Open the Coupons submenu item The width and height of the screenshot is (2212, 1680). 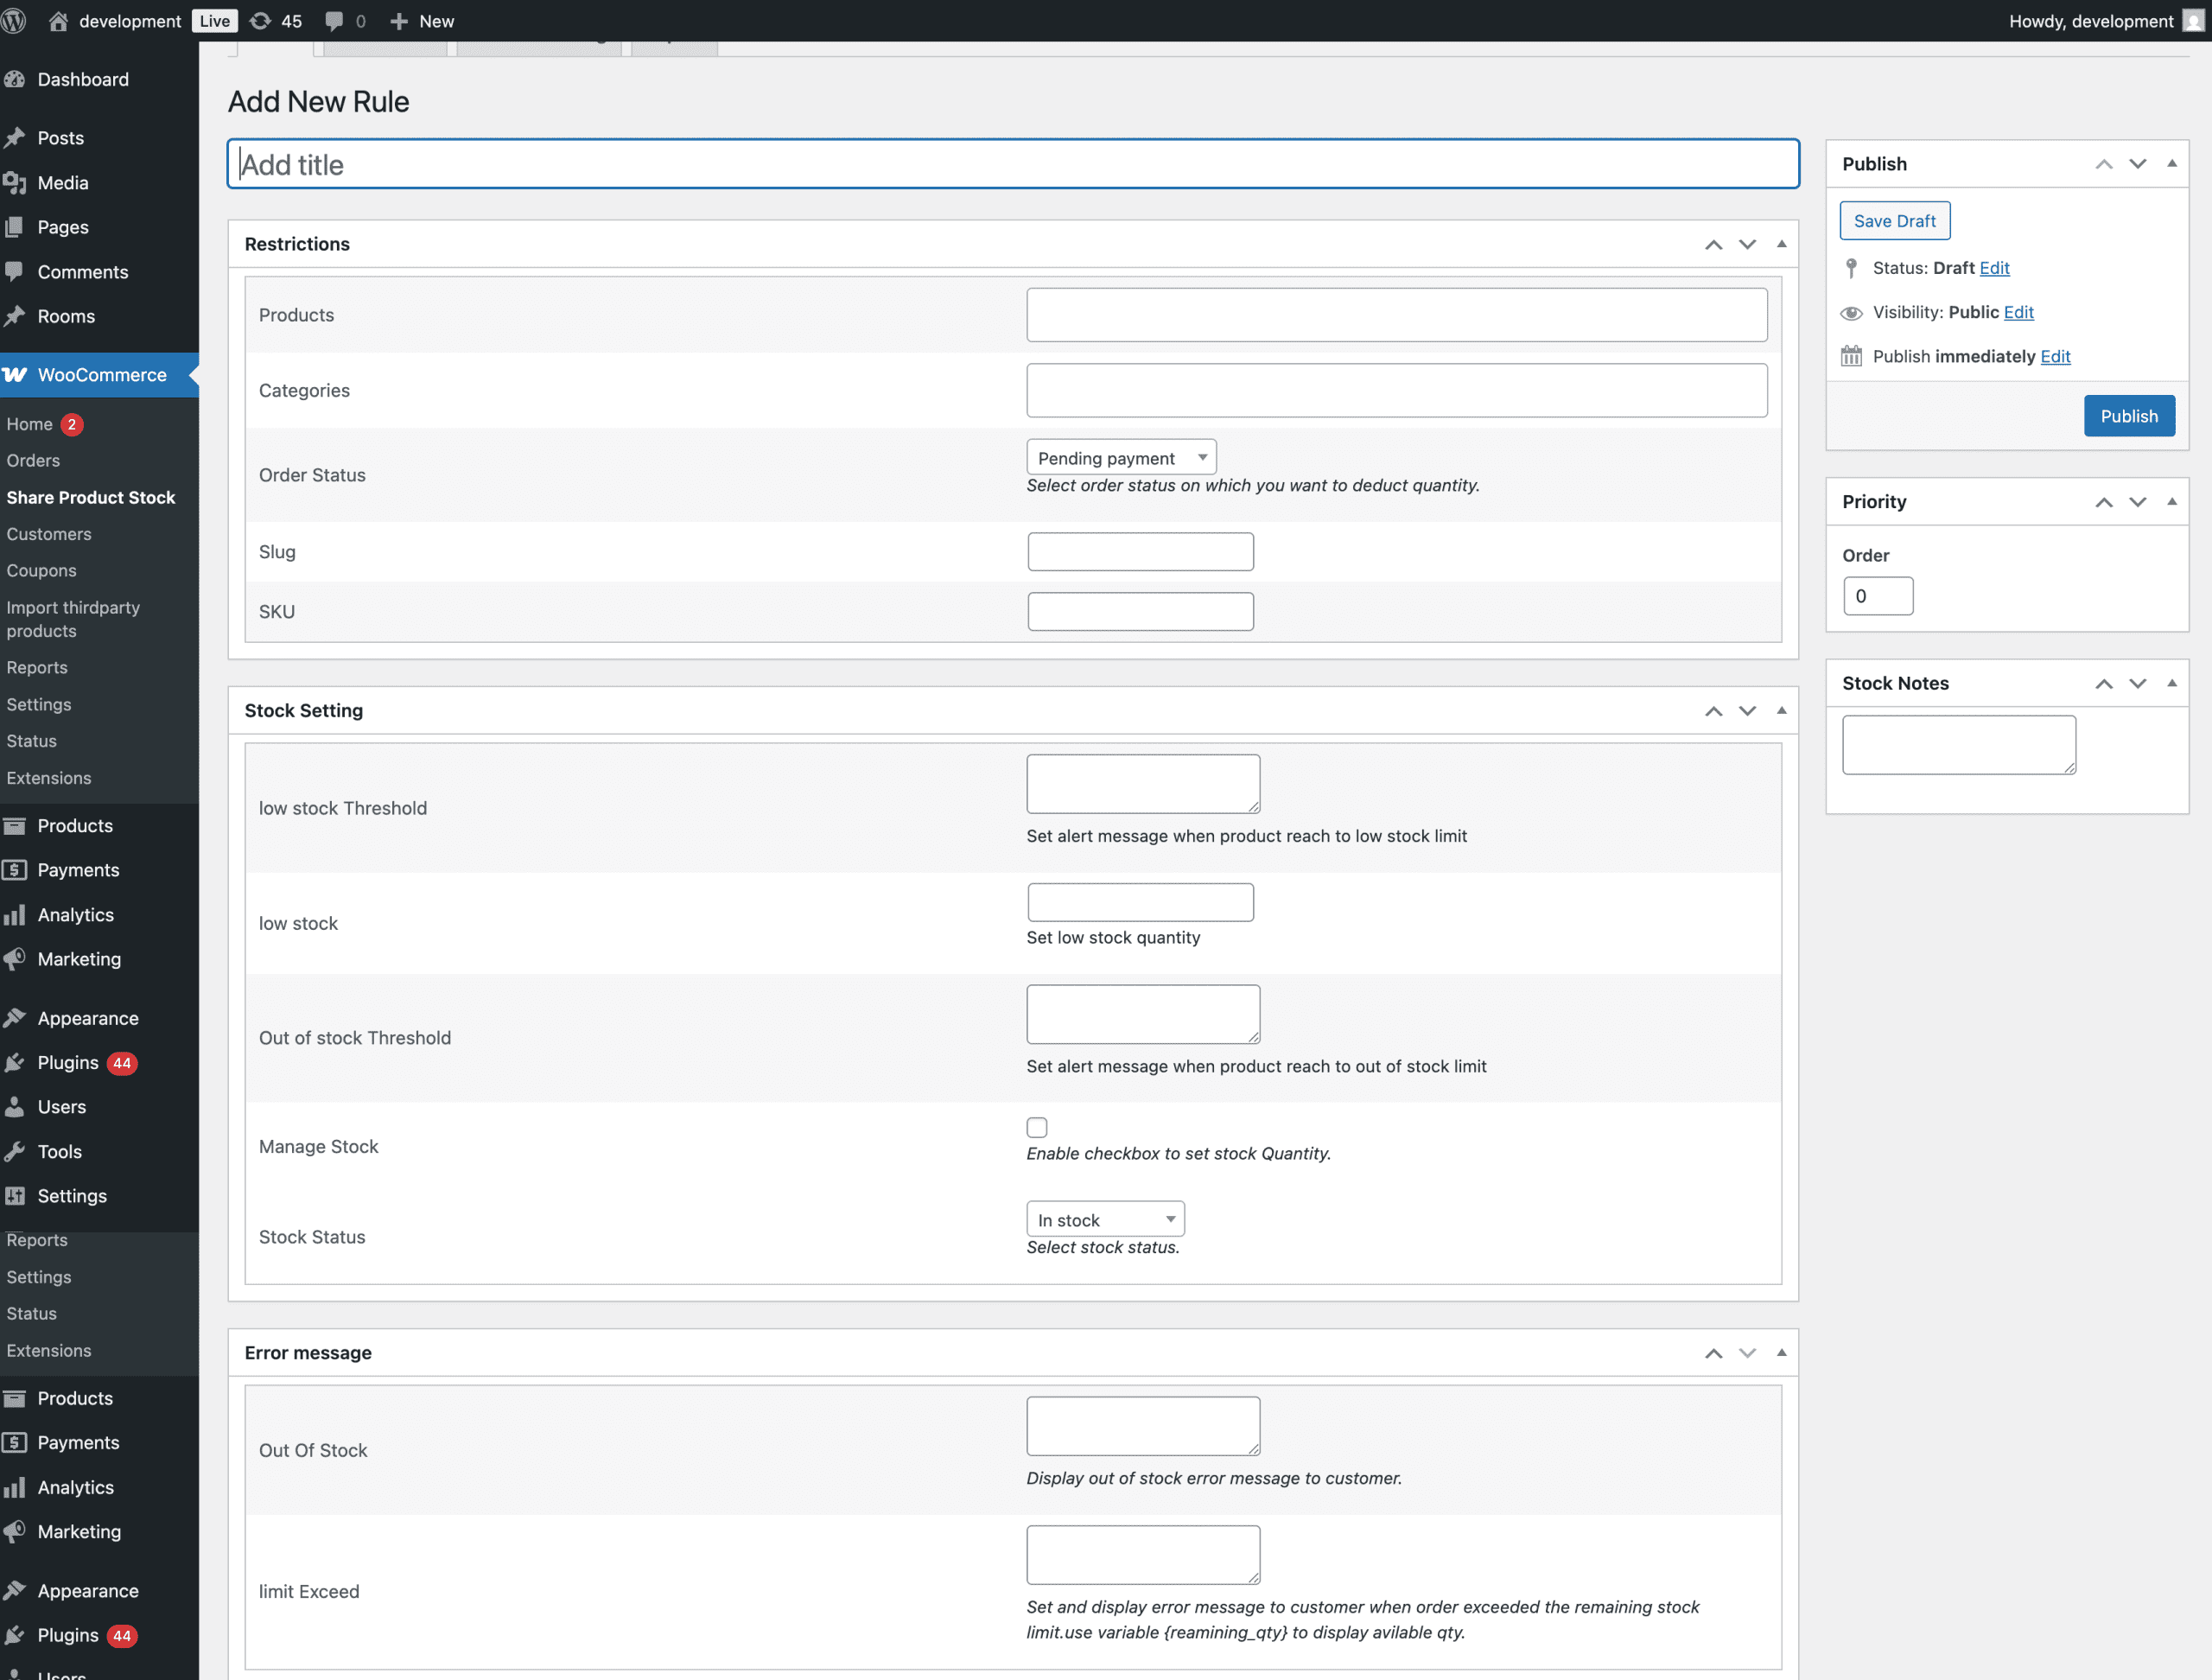41,570
